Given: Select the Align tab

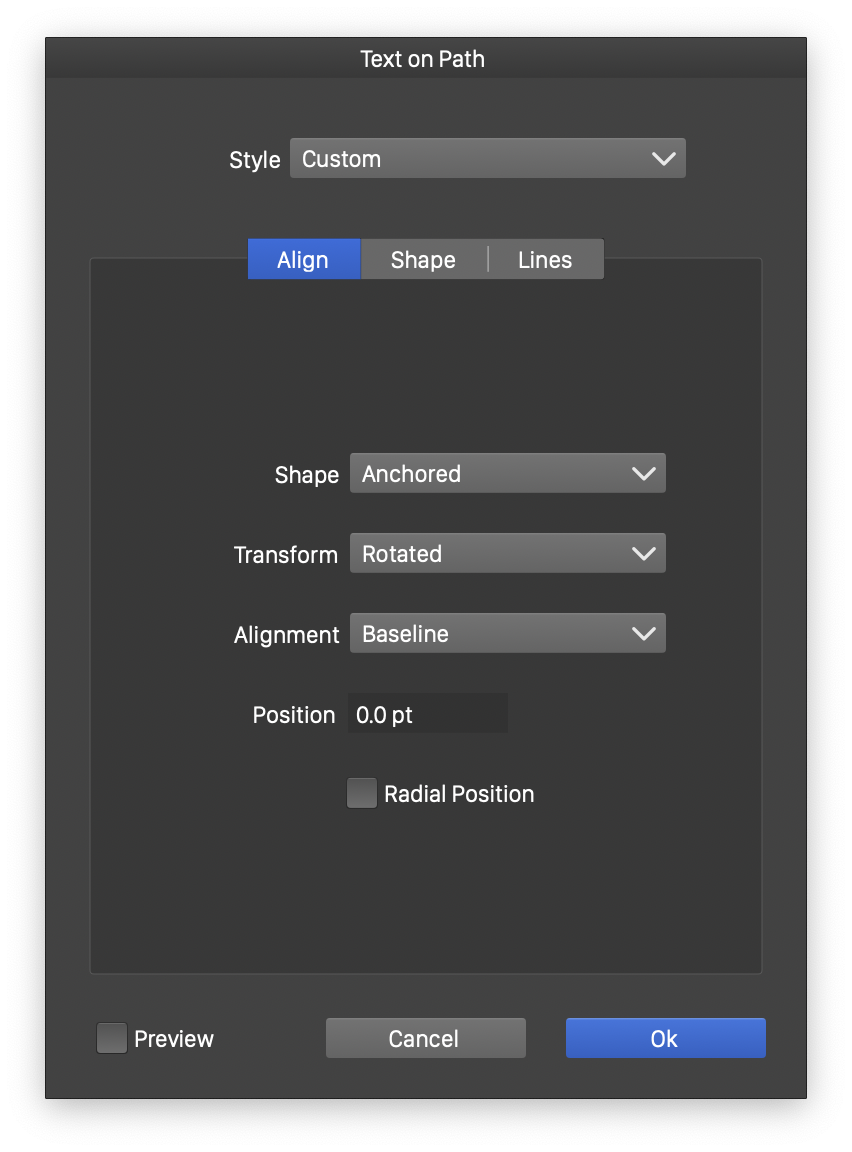Looking at the screenshot, I should 303,260.
